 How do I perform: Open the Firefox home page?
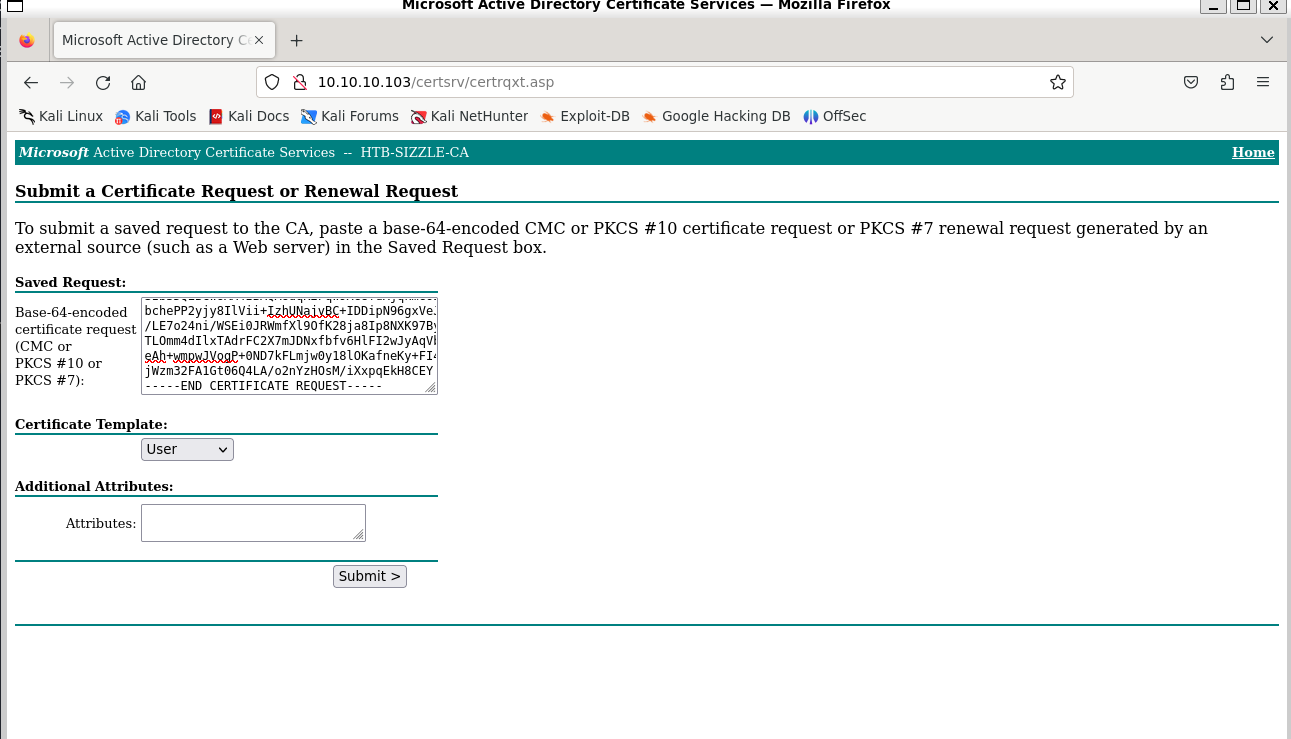coord(139,83)
